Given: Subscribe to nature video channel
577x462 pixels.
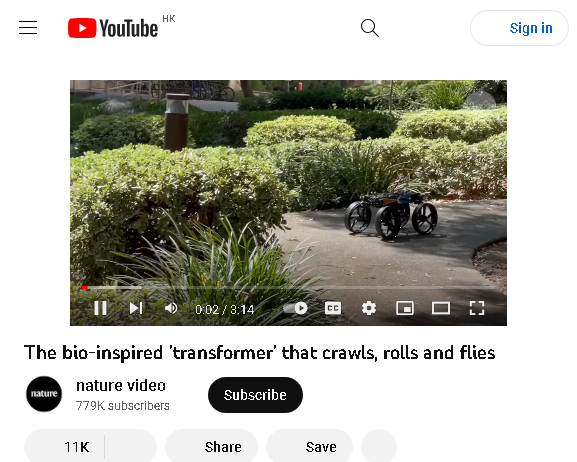Looking at the screenshot, I should pyautogui.click(x=255, y=395).
